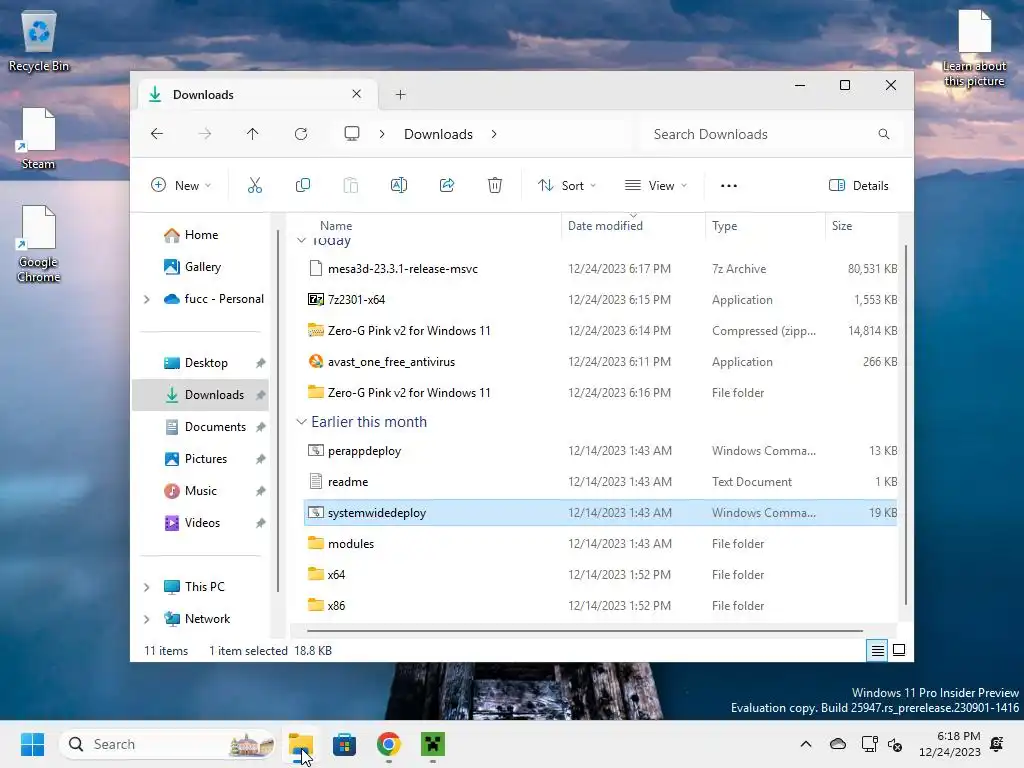Select Google Chrome desktop shortcut
1024x768 pixels.
(x=39, y=244)
